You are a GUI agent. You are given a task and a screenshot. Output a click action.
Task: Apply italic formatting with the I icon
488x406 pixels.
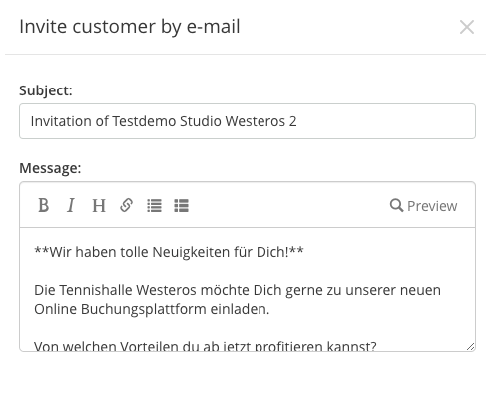[x=71, y=205]
